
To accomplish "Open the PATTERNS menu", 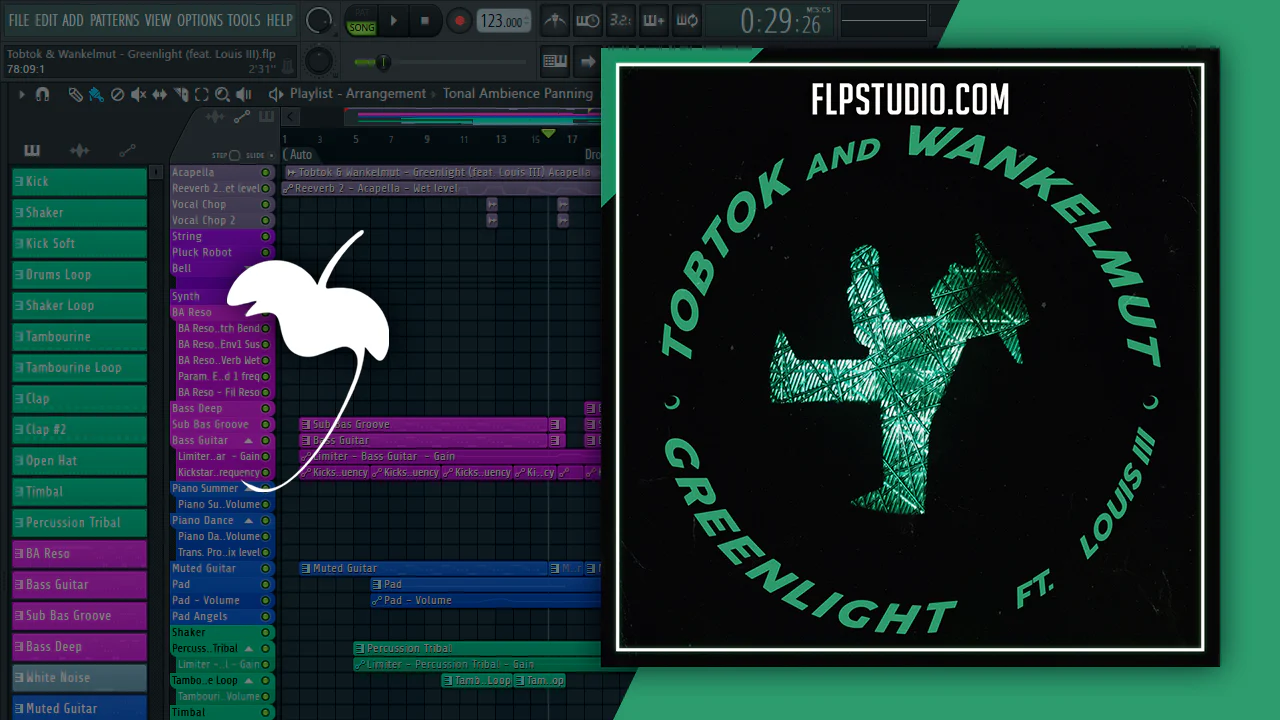I will coord(115,20).
